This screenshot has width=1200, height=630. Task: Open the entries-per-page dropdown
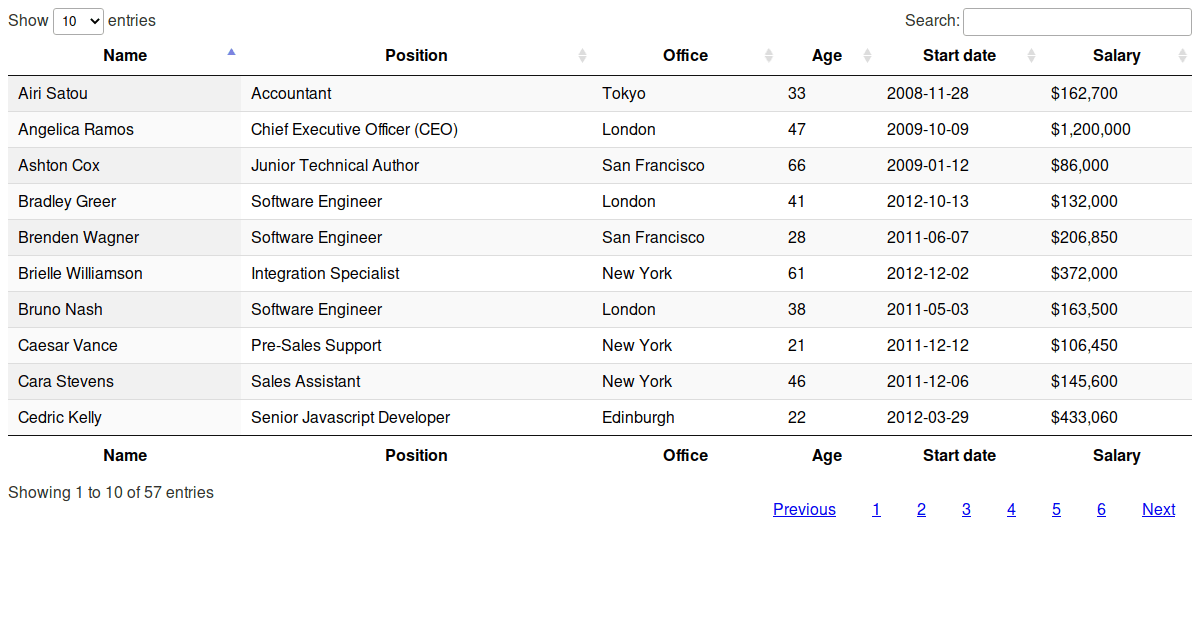[78, 21]
